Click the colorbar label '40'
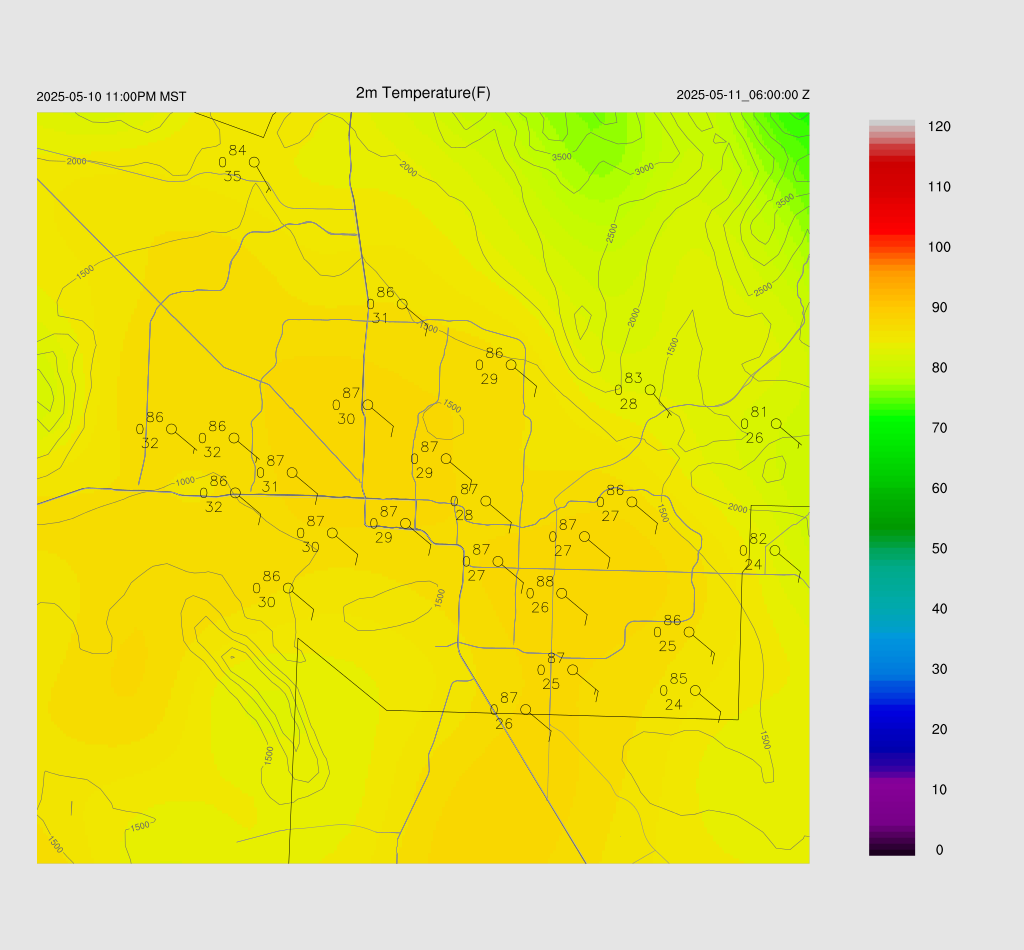Screen dimensions: 1024x950 pyautogui.click(x=939, y=609)
